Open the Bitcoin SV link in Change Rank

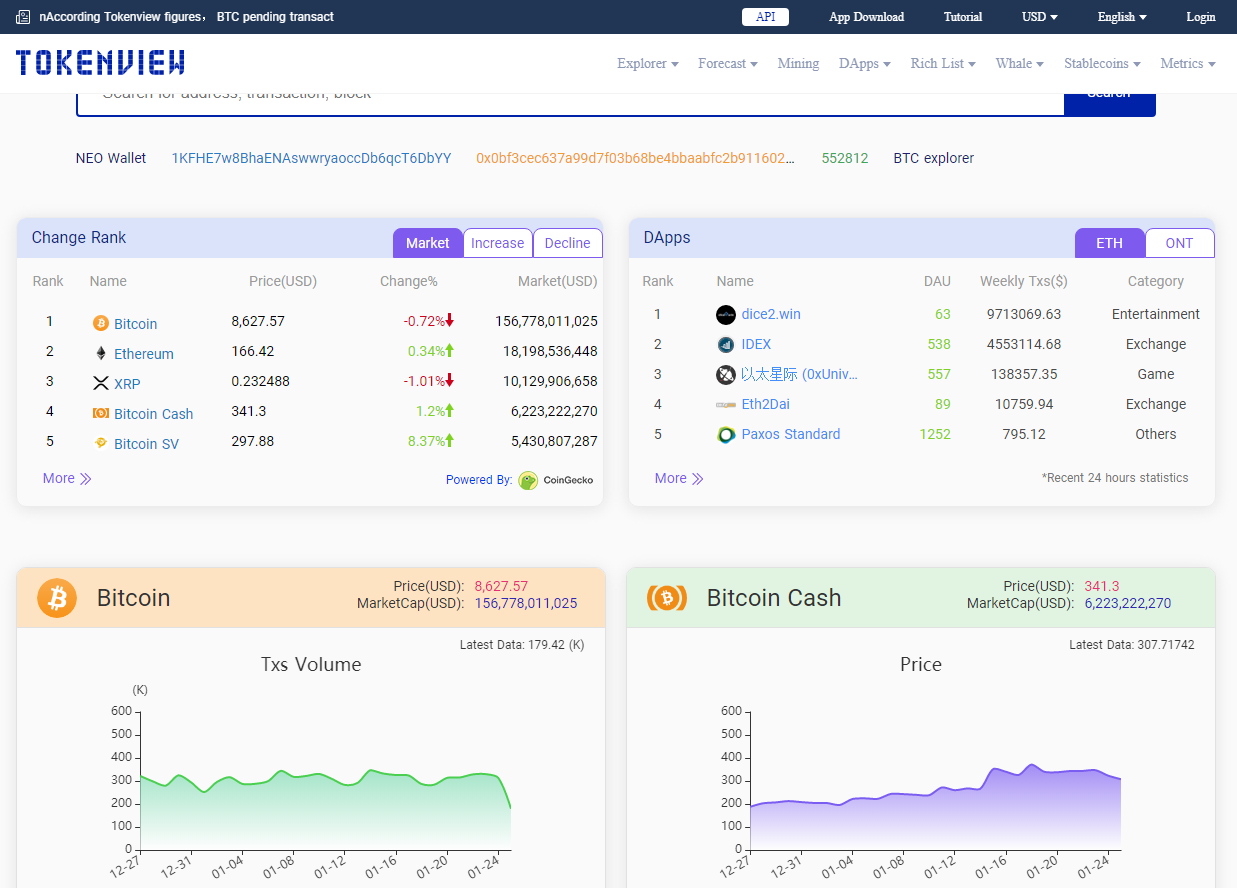[147, 444]
